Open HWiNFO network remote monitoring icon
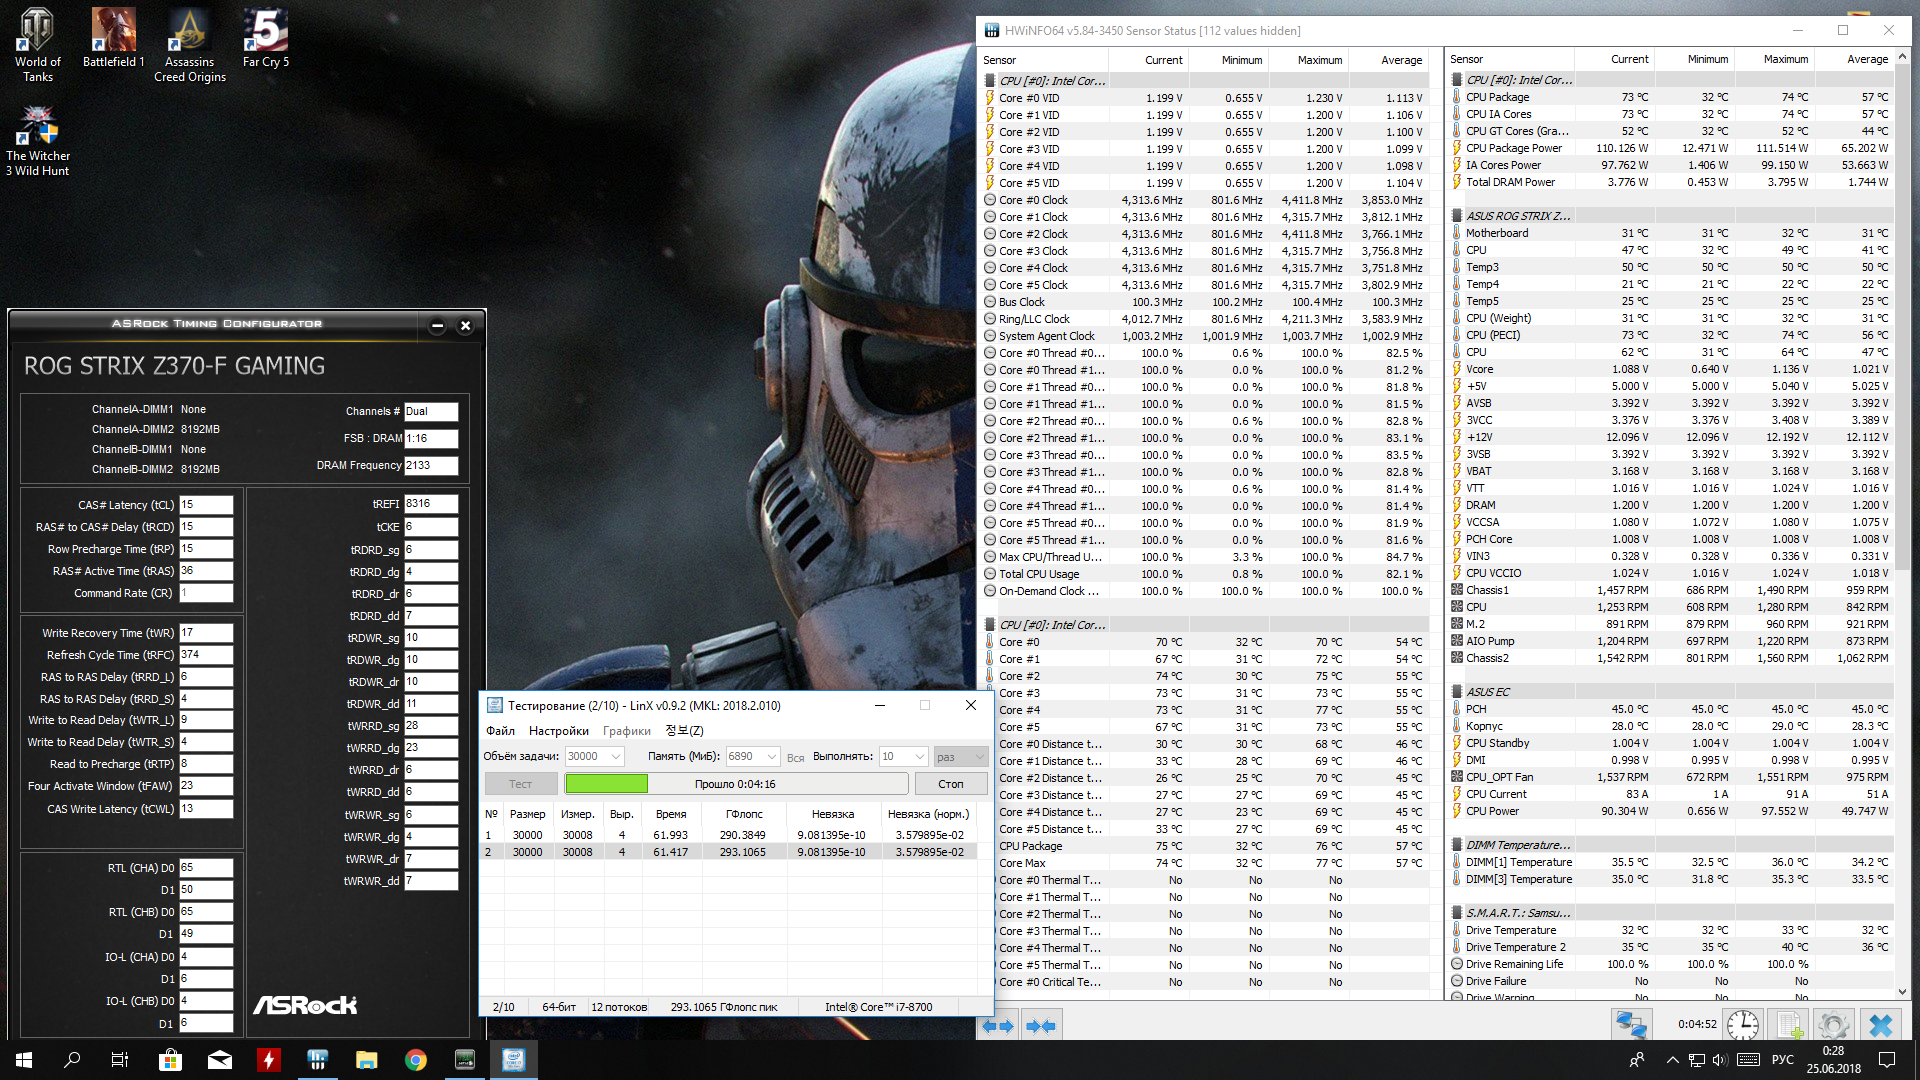Image resolution: width=1920 pixels, height=1080 pixels. pos(1631,1024)
